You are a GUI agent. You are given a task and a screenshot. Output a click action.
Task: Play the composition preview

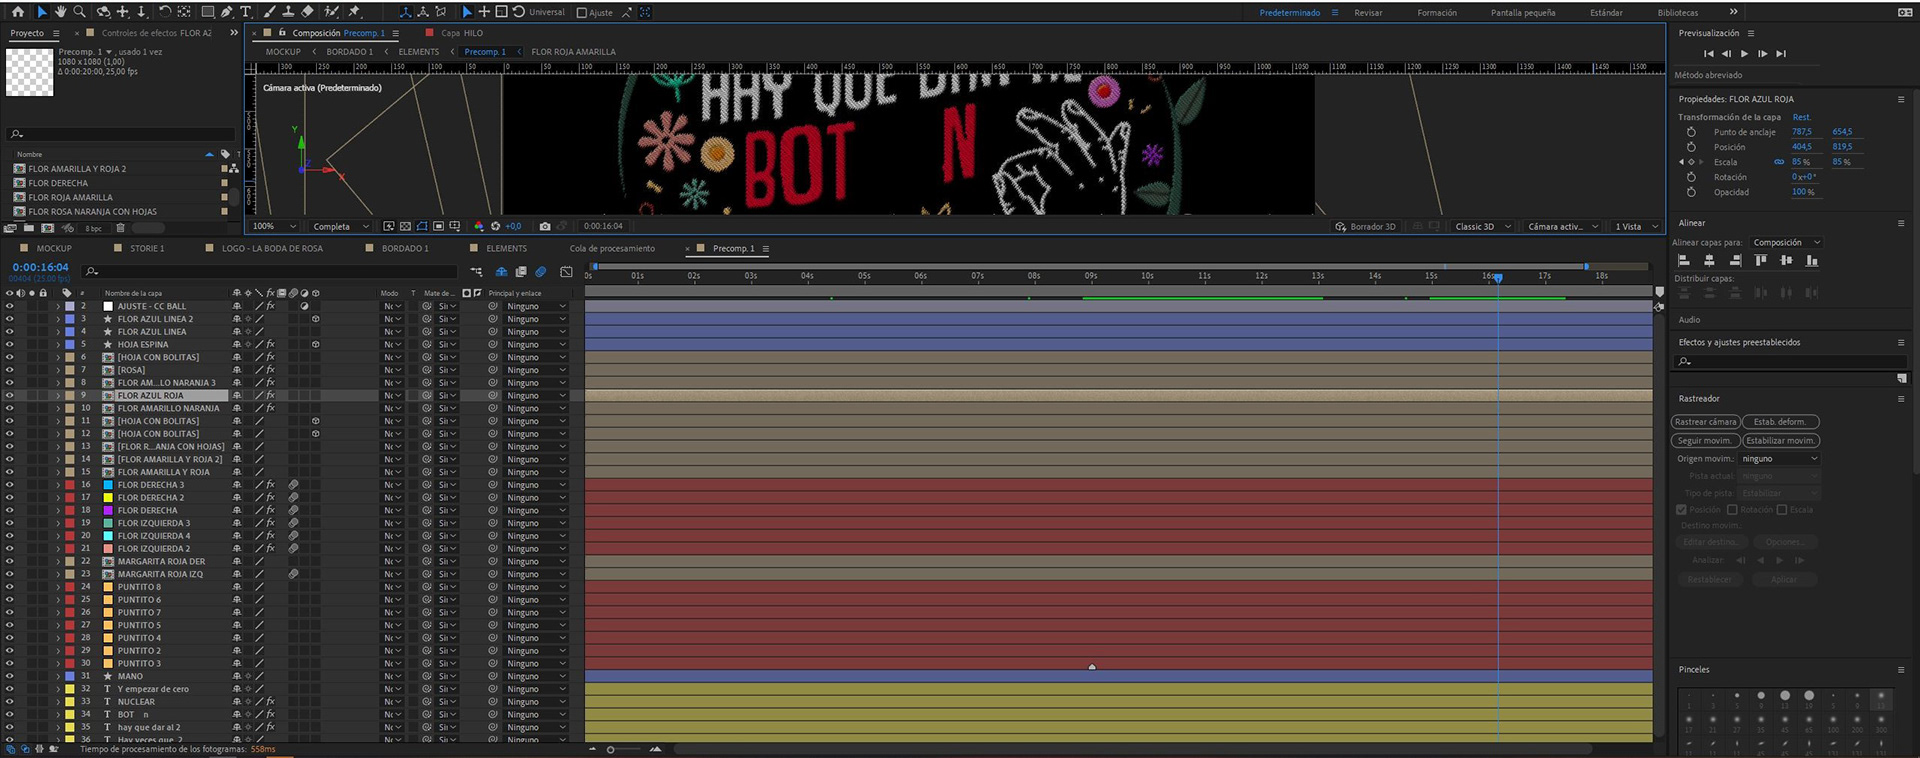1744,54
